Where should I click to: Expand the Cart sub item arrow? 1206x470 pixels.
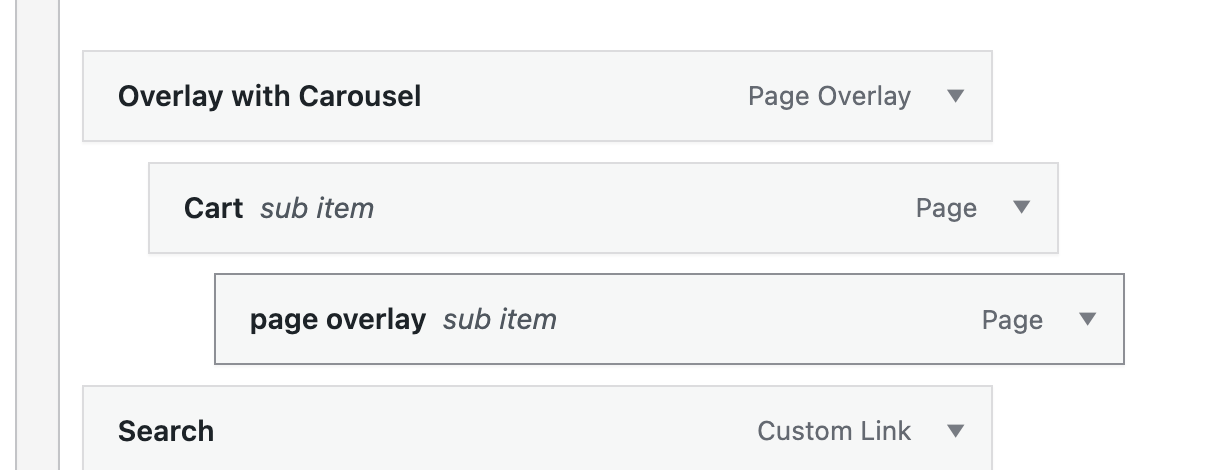1021,207
